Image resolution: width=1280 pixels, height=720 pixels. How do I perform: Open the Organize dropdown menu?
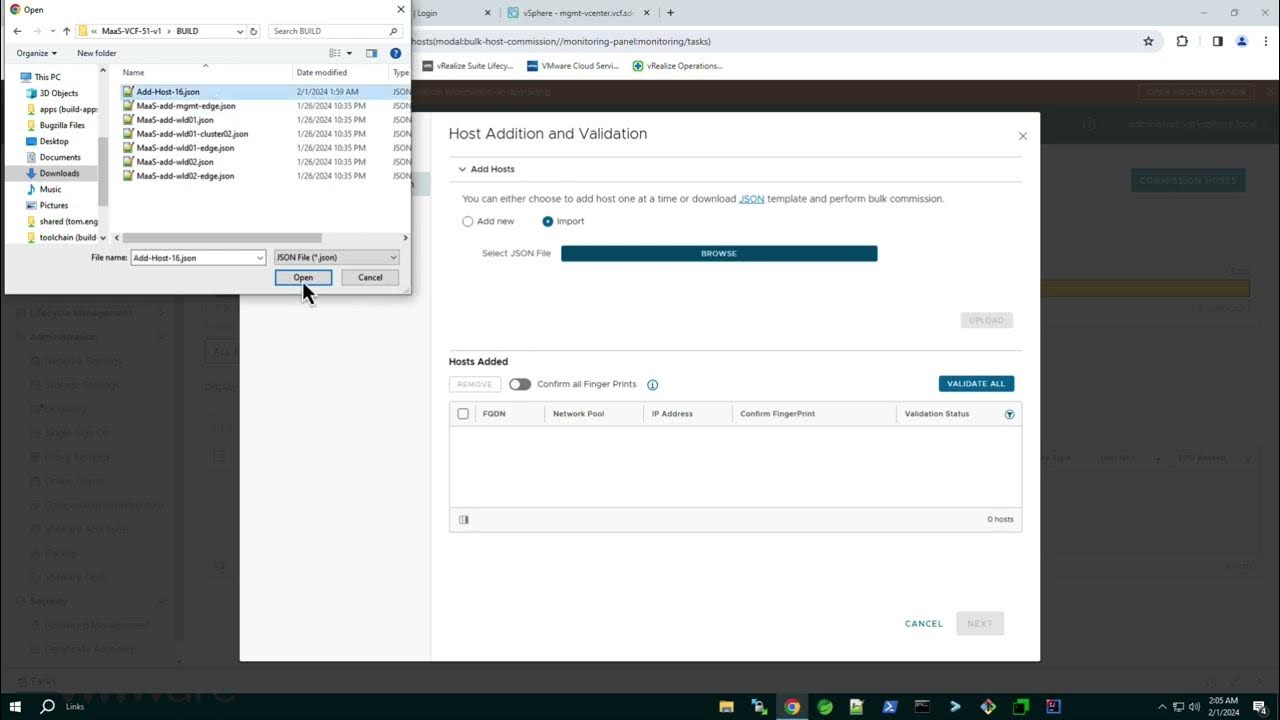pyautogui.click(x=37, y=53)
